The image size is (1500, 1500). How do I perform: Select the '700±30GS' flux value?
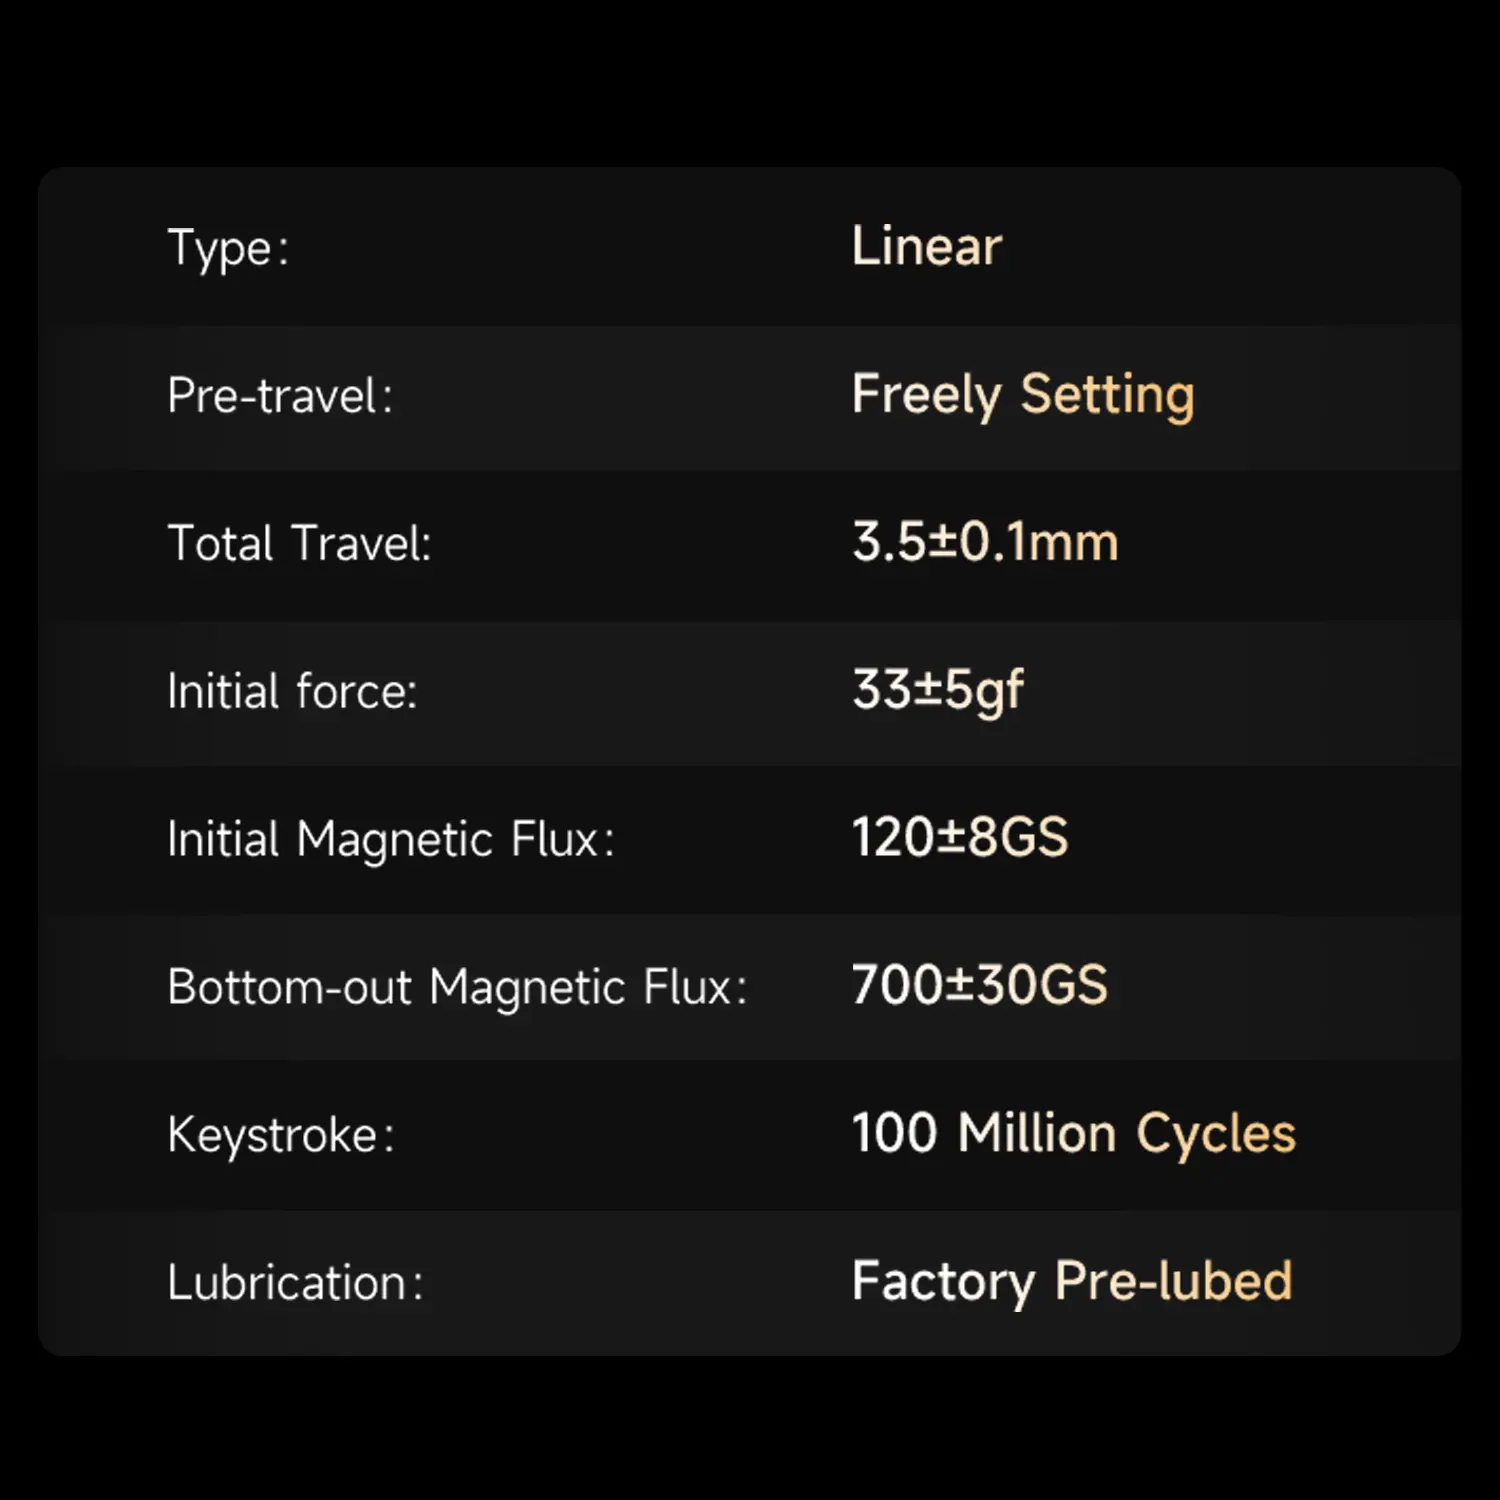(x=980, y=985)
